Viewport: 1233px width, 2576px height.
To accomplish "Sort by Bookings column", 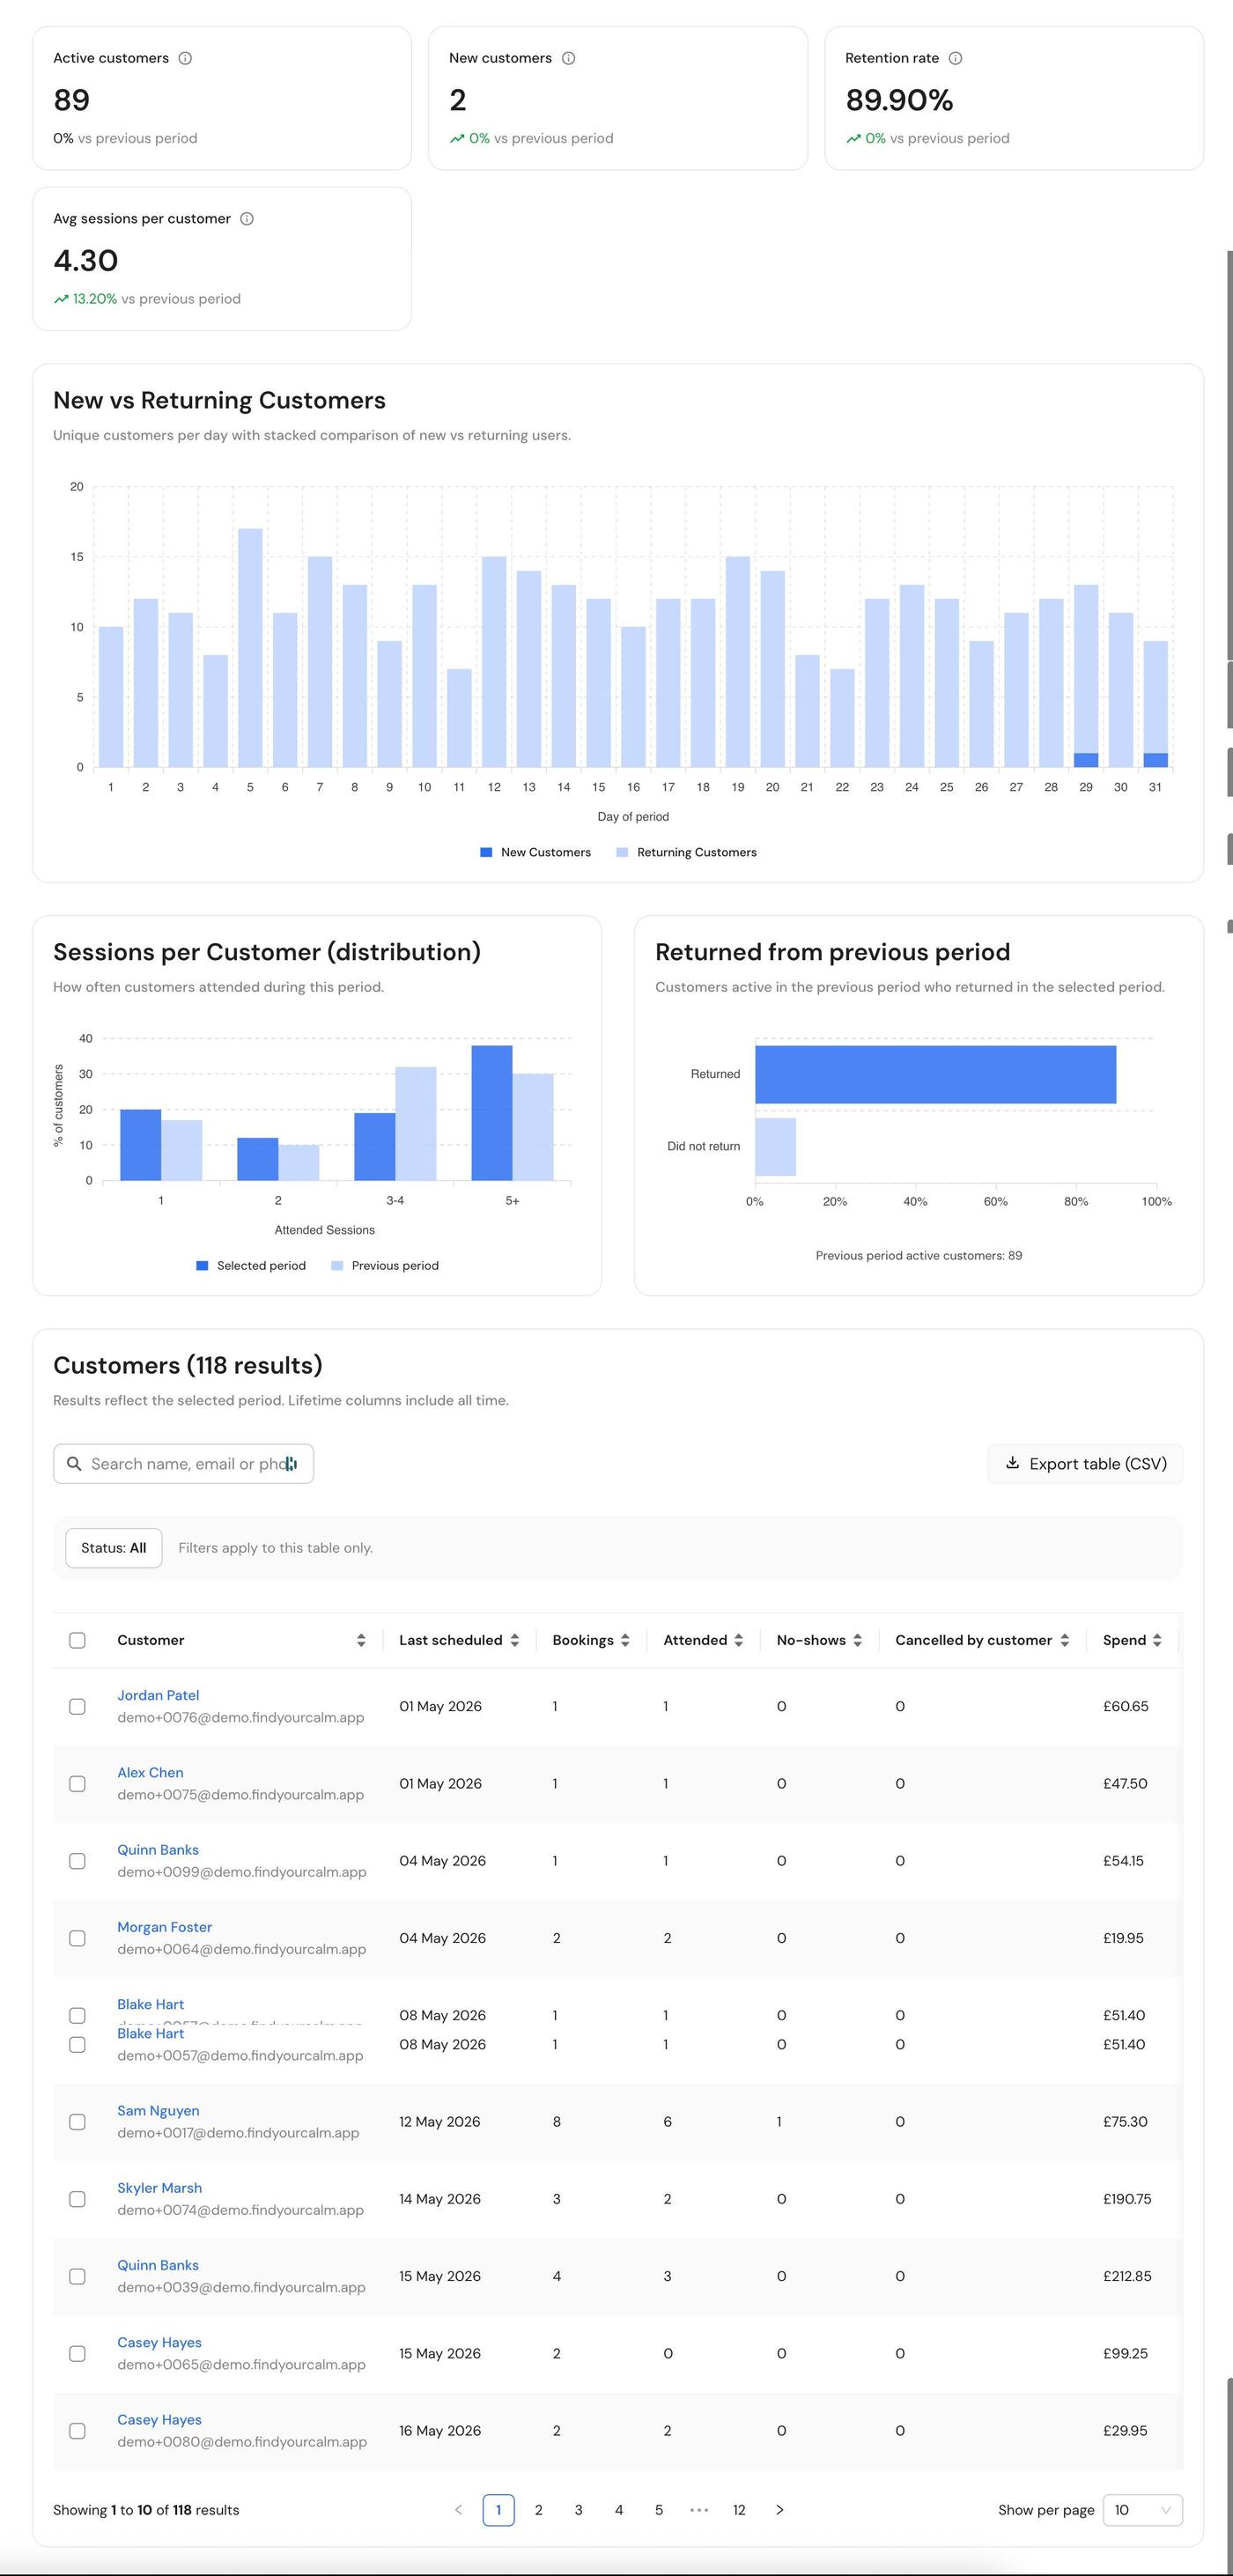I will pyautogui.click(x=625, y=1640).
